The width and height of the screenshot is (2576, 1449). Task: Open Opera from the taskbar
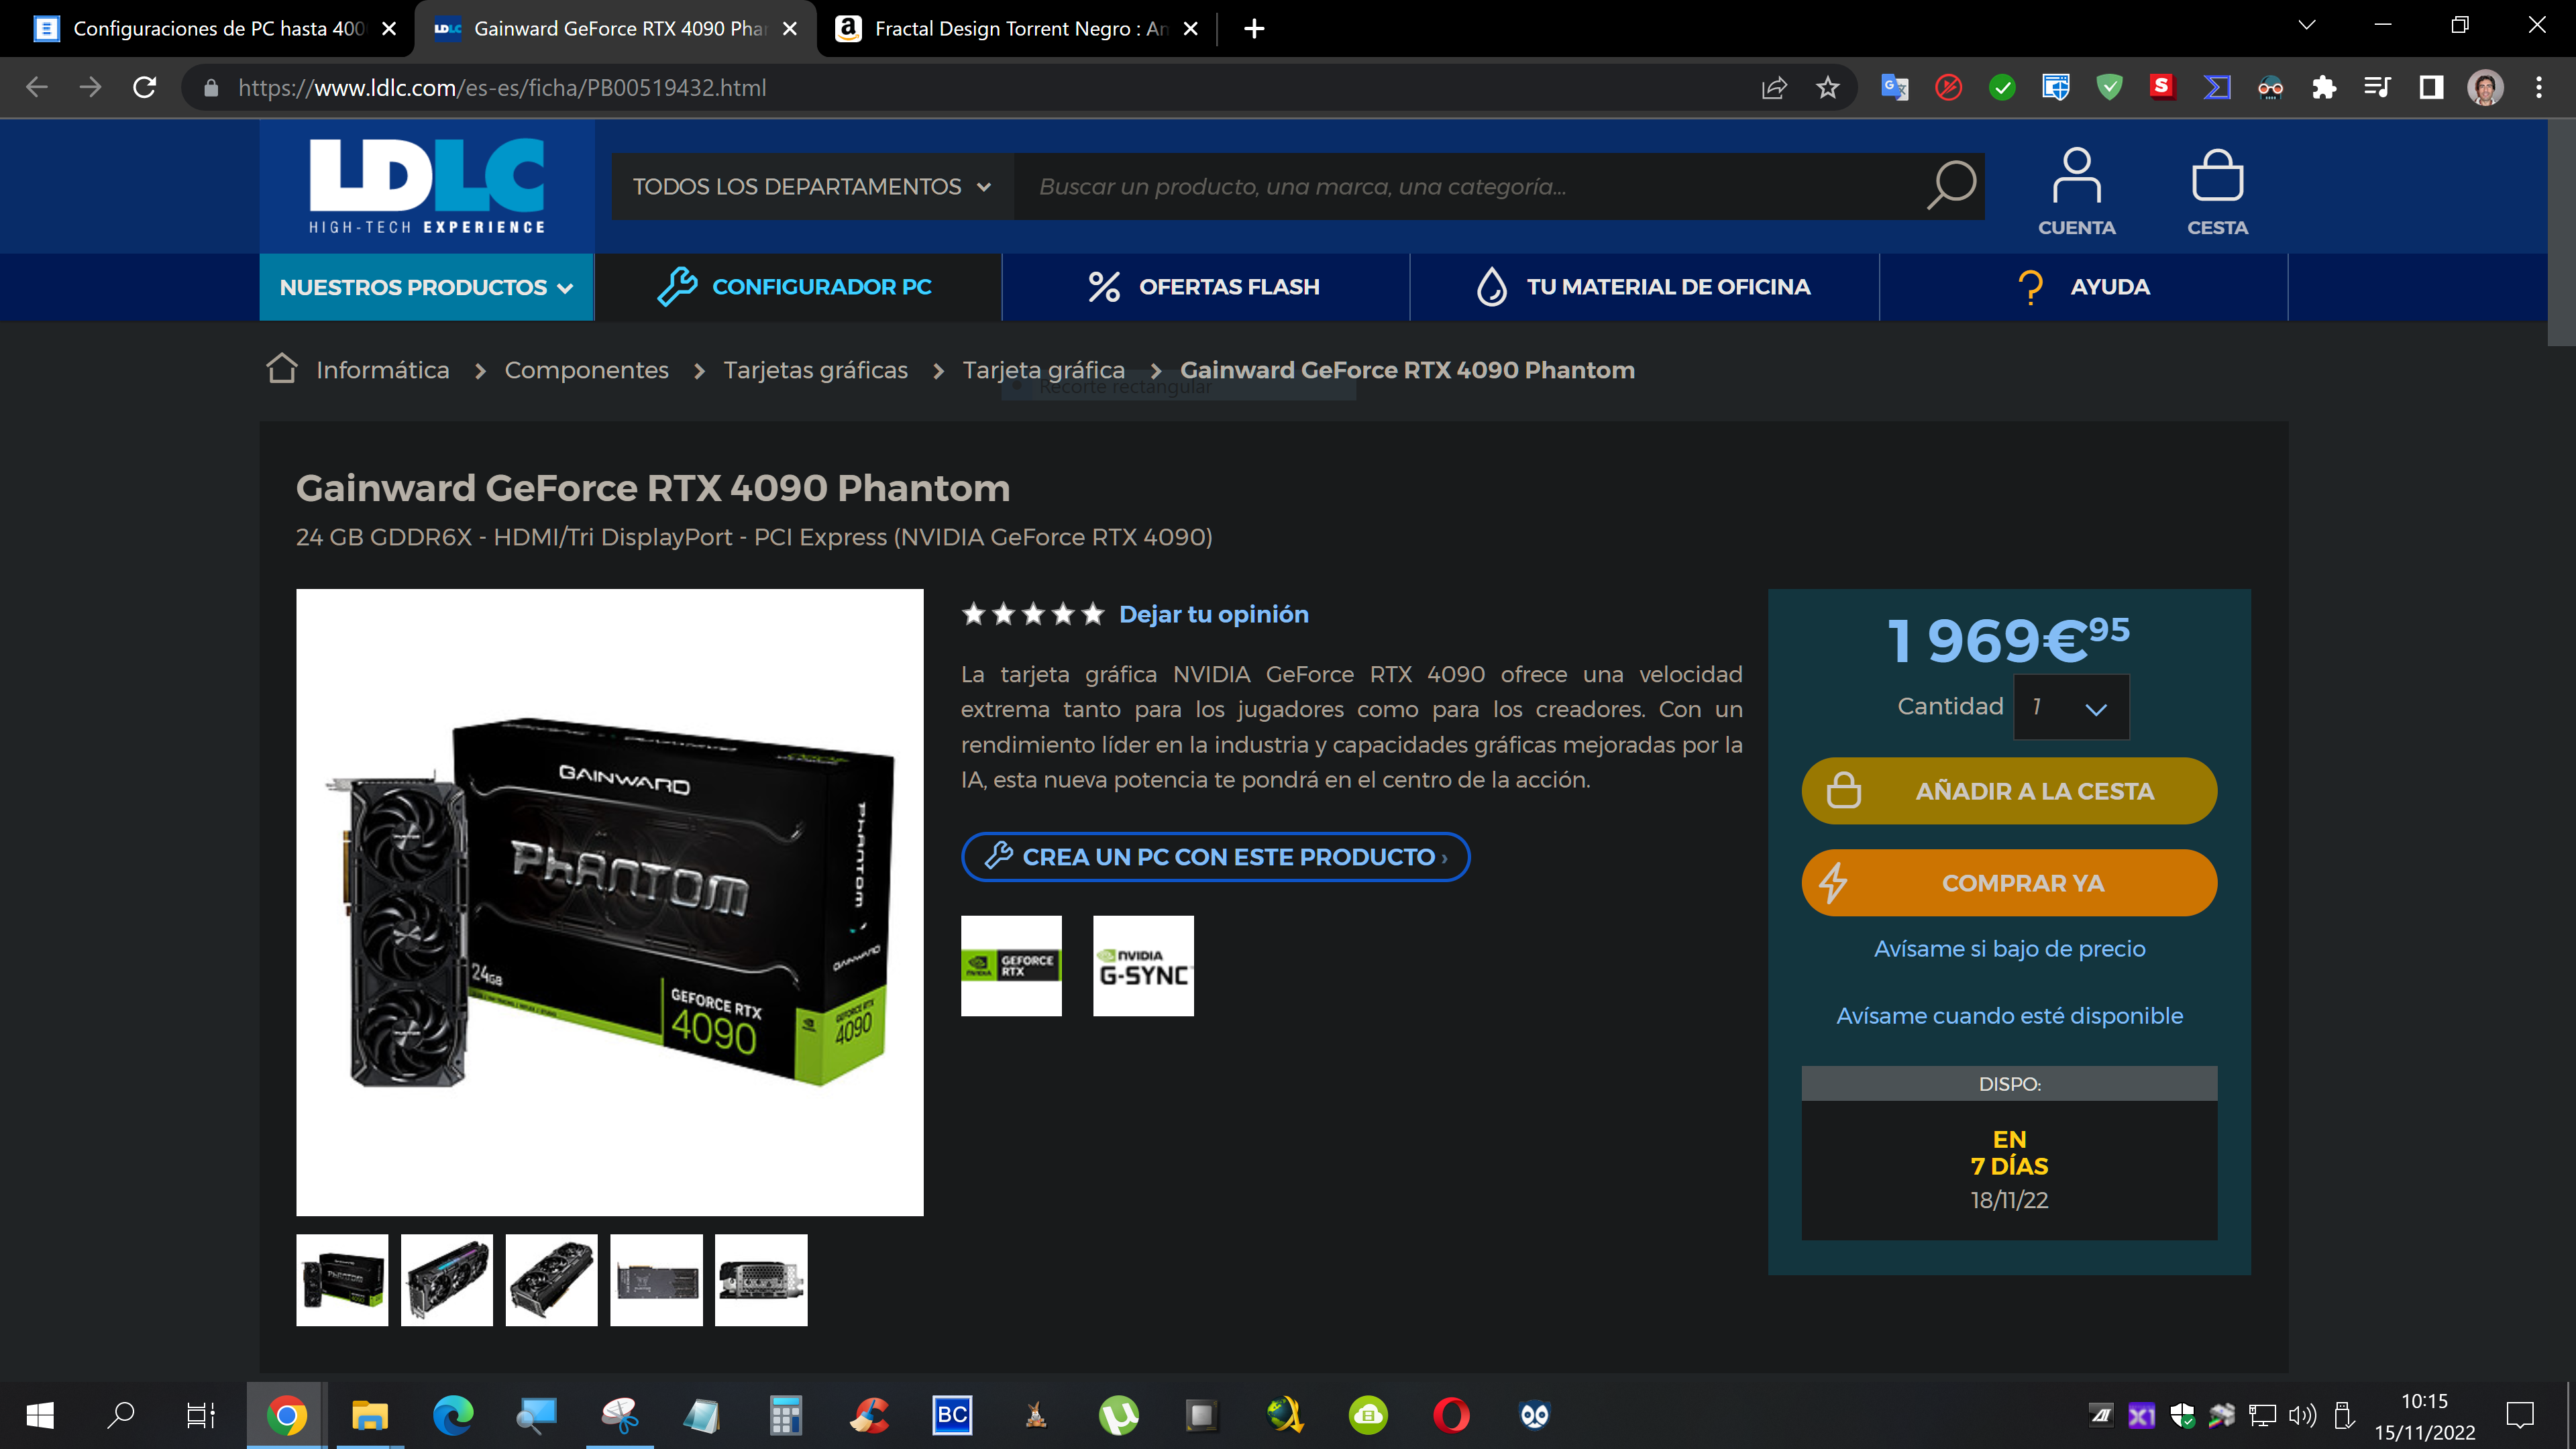1451,1415
